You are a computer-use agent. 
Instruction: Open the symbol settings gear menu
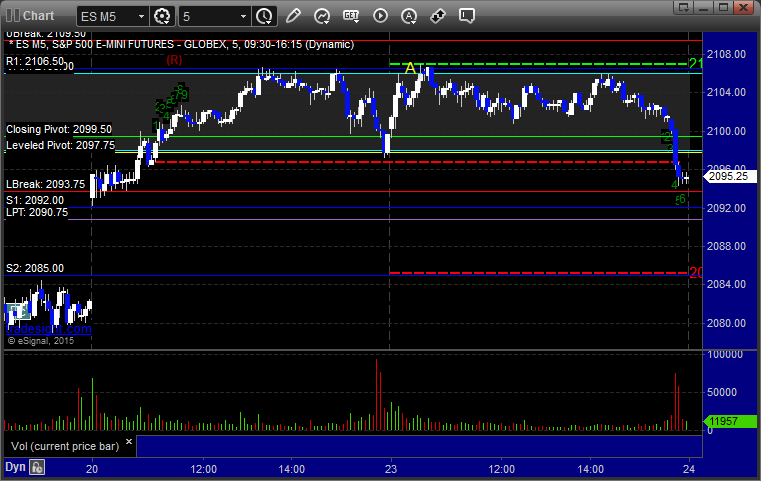pyautogui.click(x=162, y=17)
